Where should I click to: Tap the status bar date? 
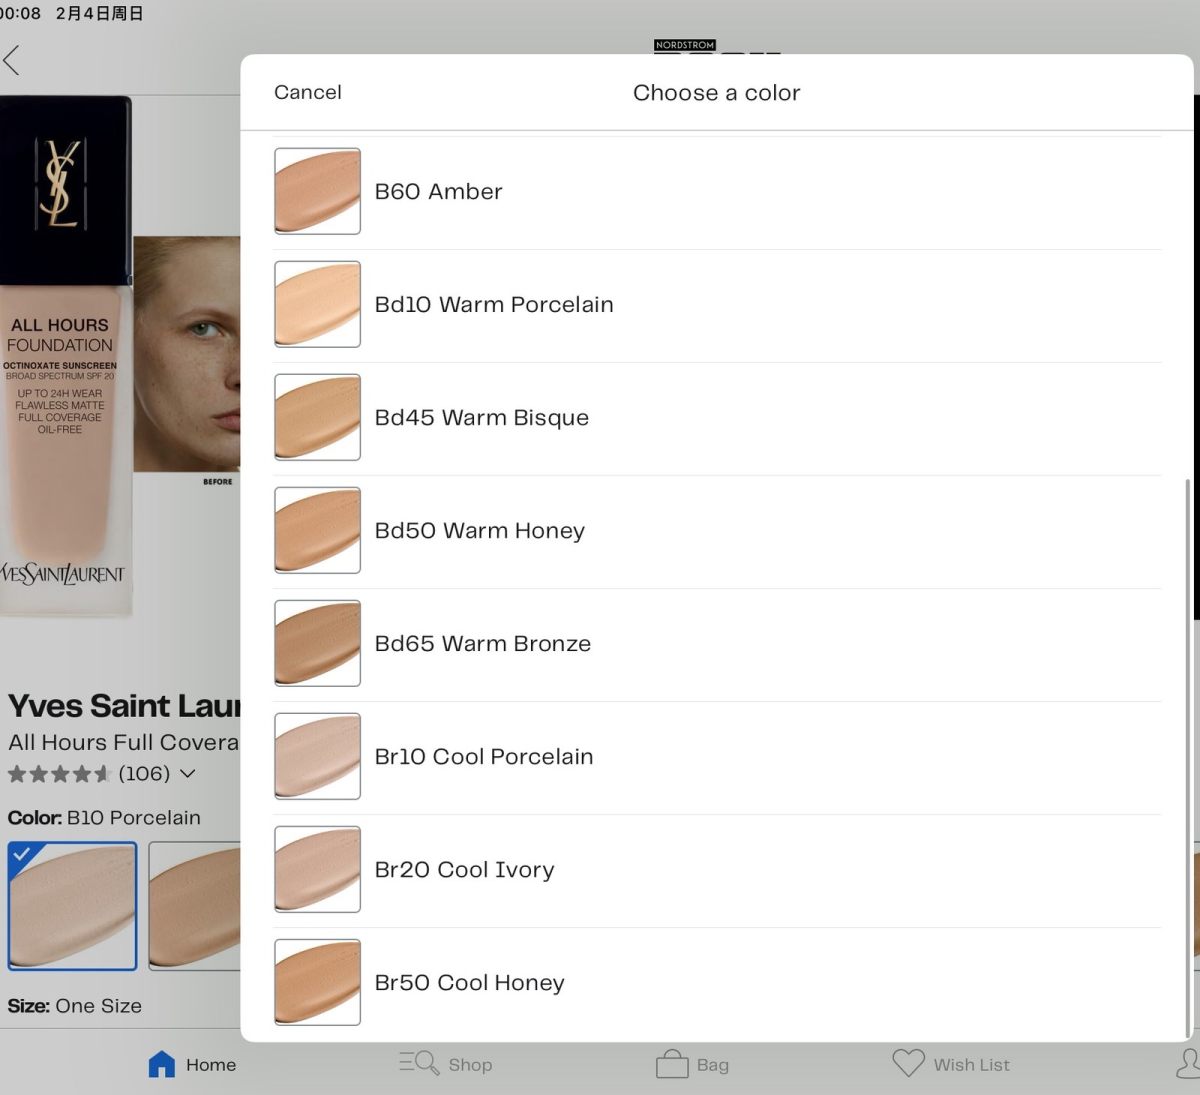click(99, 13)
